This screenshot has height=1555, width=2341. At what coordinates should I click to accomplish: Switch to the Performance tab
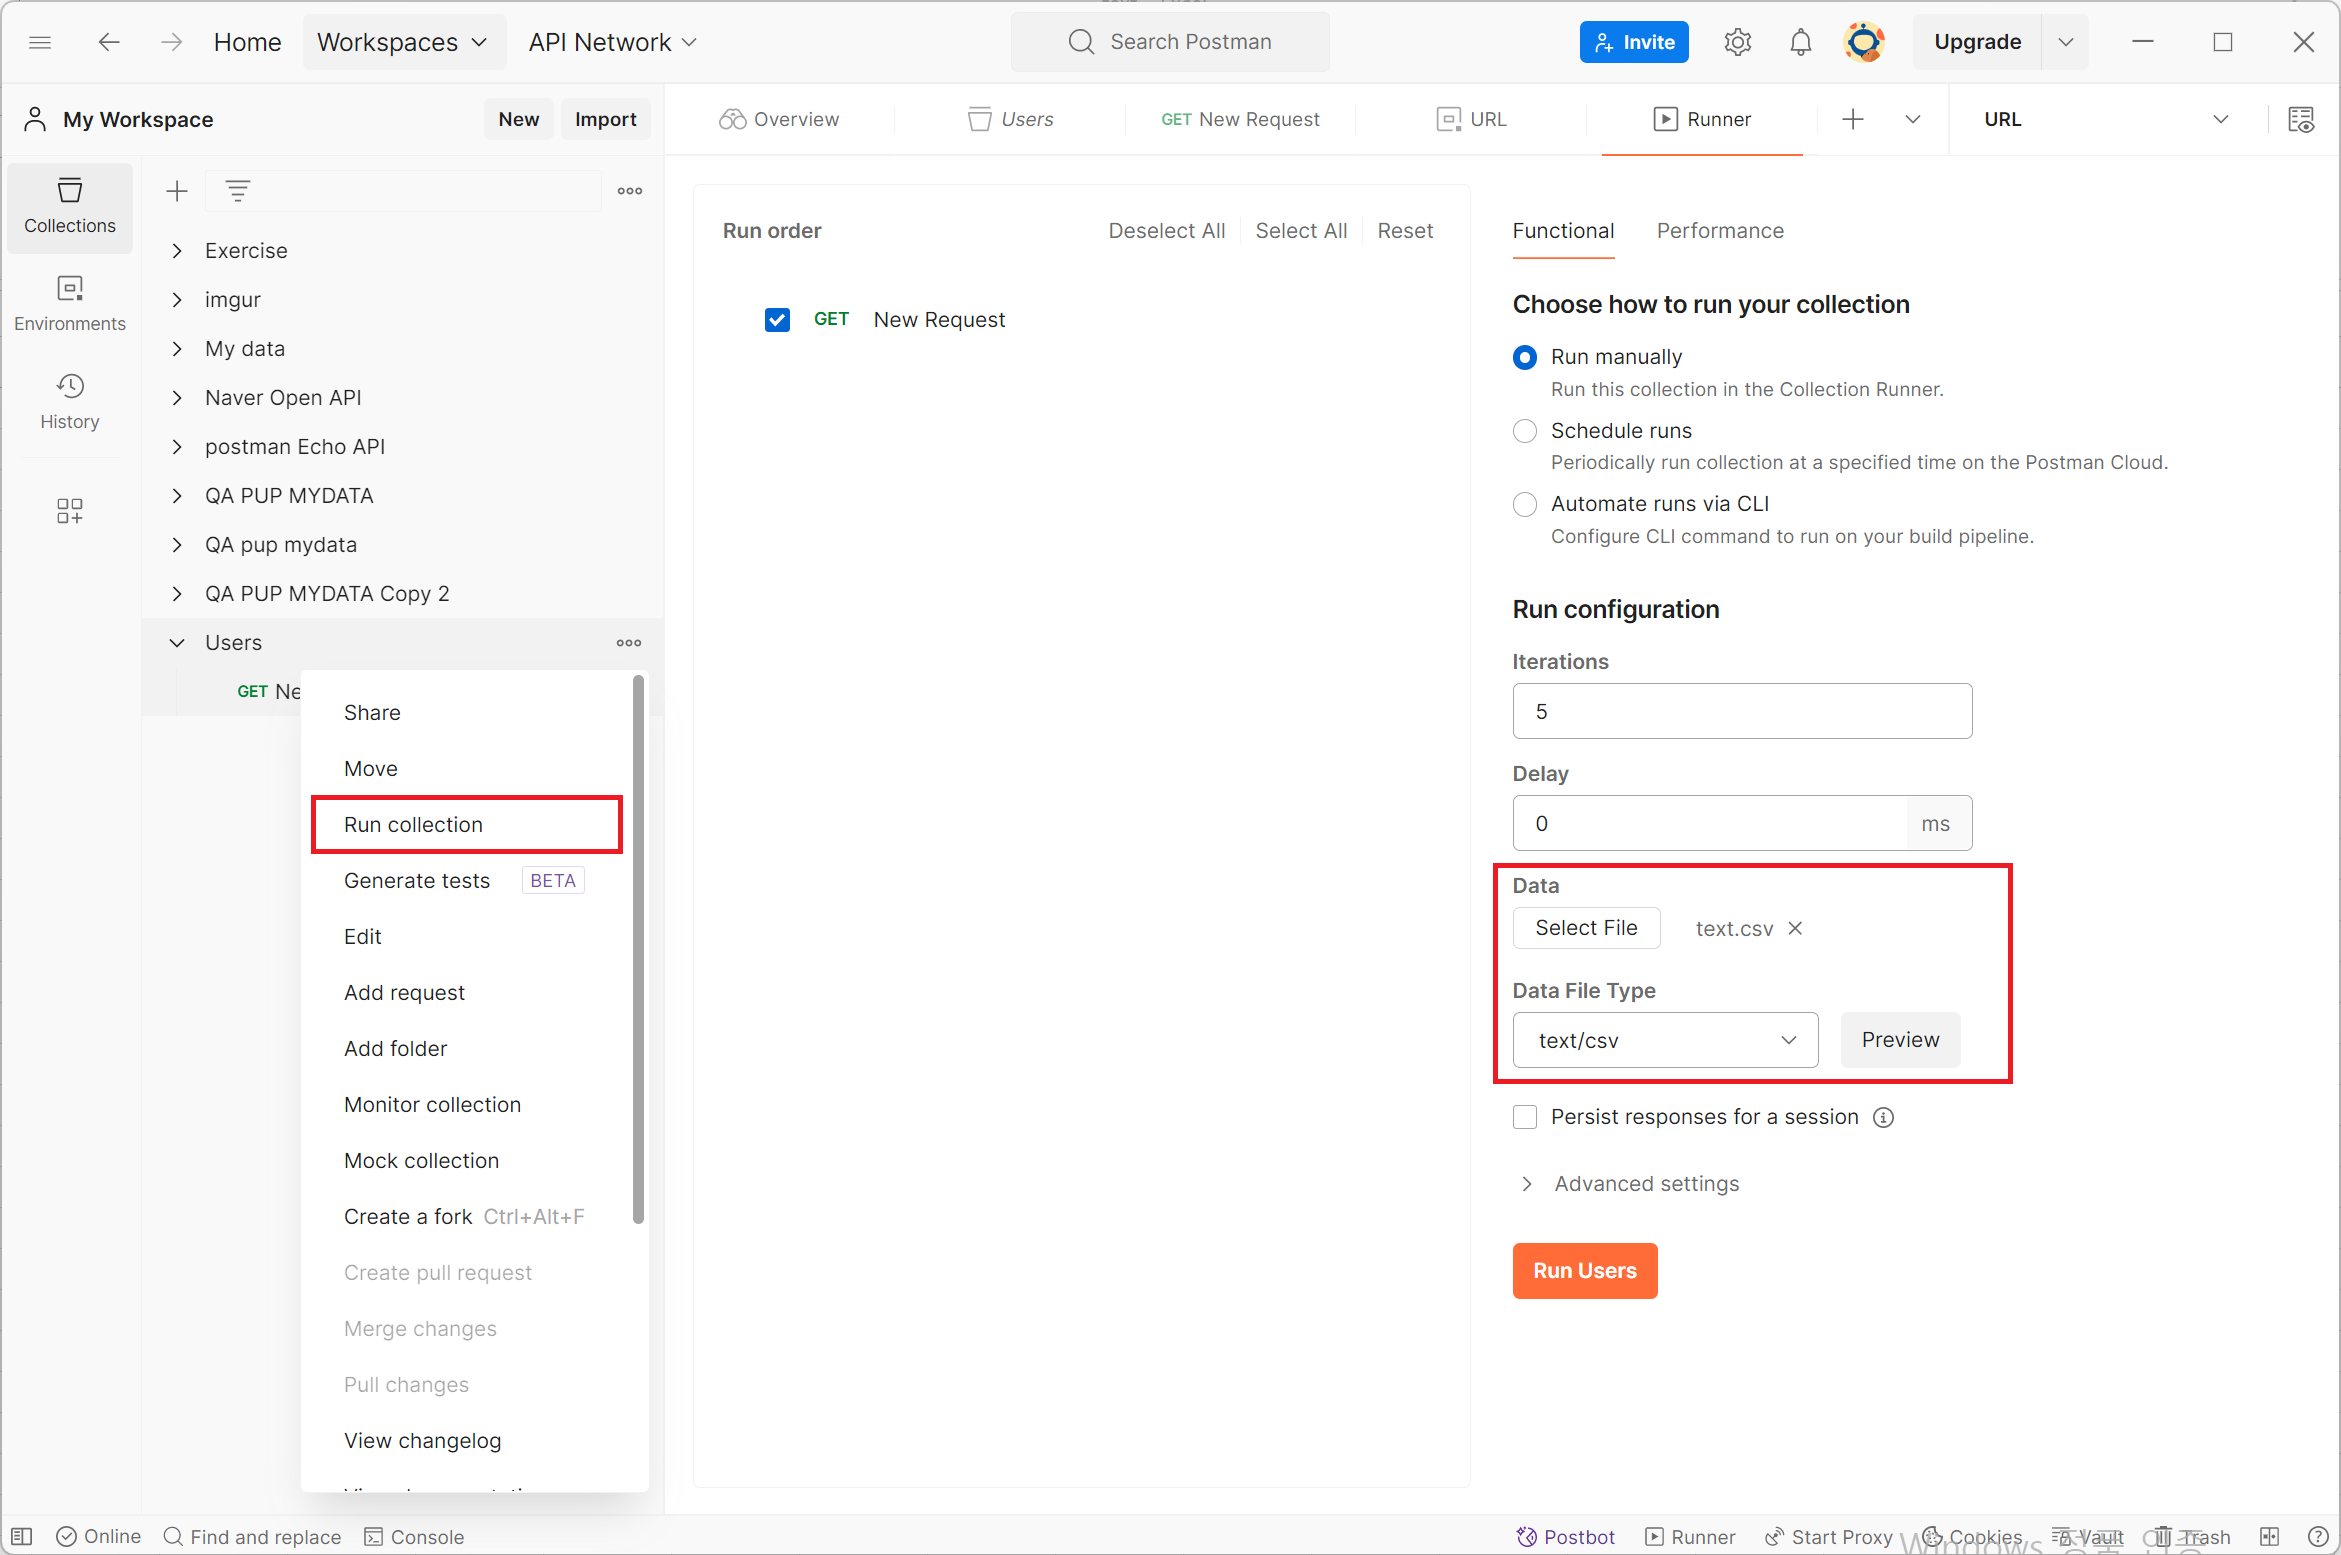[x=1719, y=231]
